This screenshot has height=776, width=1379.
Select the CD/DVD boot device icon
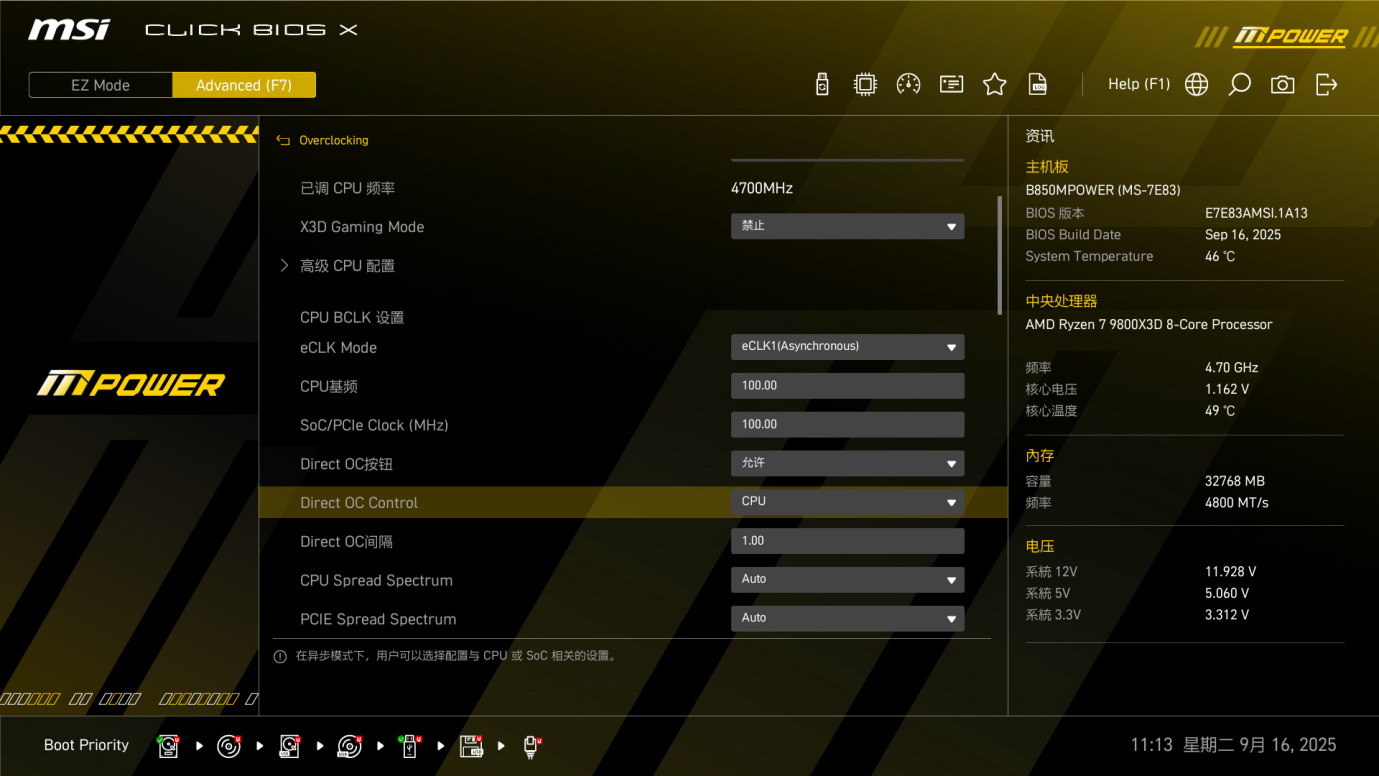[x=229, y=746]
